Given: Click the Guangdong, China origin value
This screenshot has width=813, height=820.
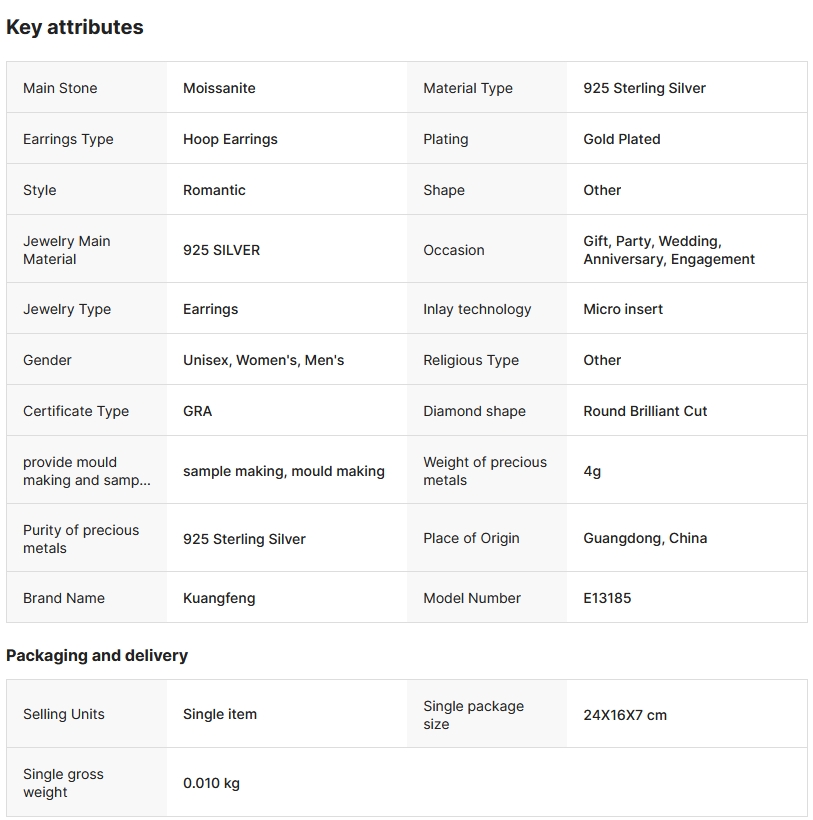Looking at the screenshot, I should pyautogui.click(x=645, y=538).
